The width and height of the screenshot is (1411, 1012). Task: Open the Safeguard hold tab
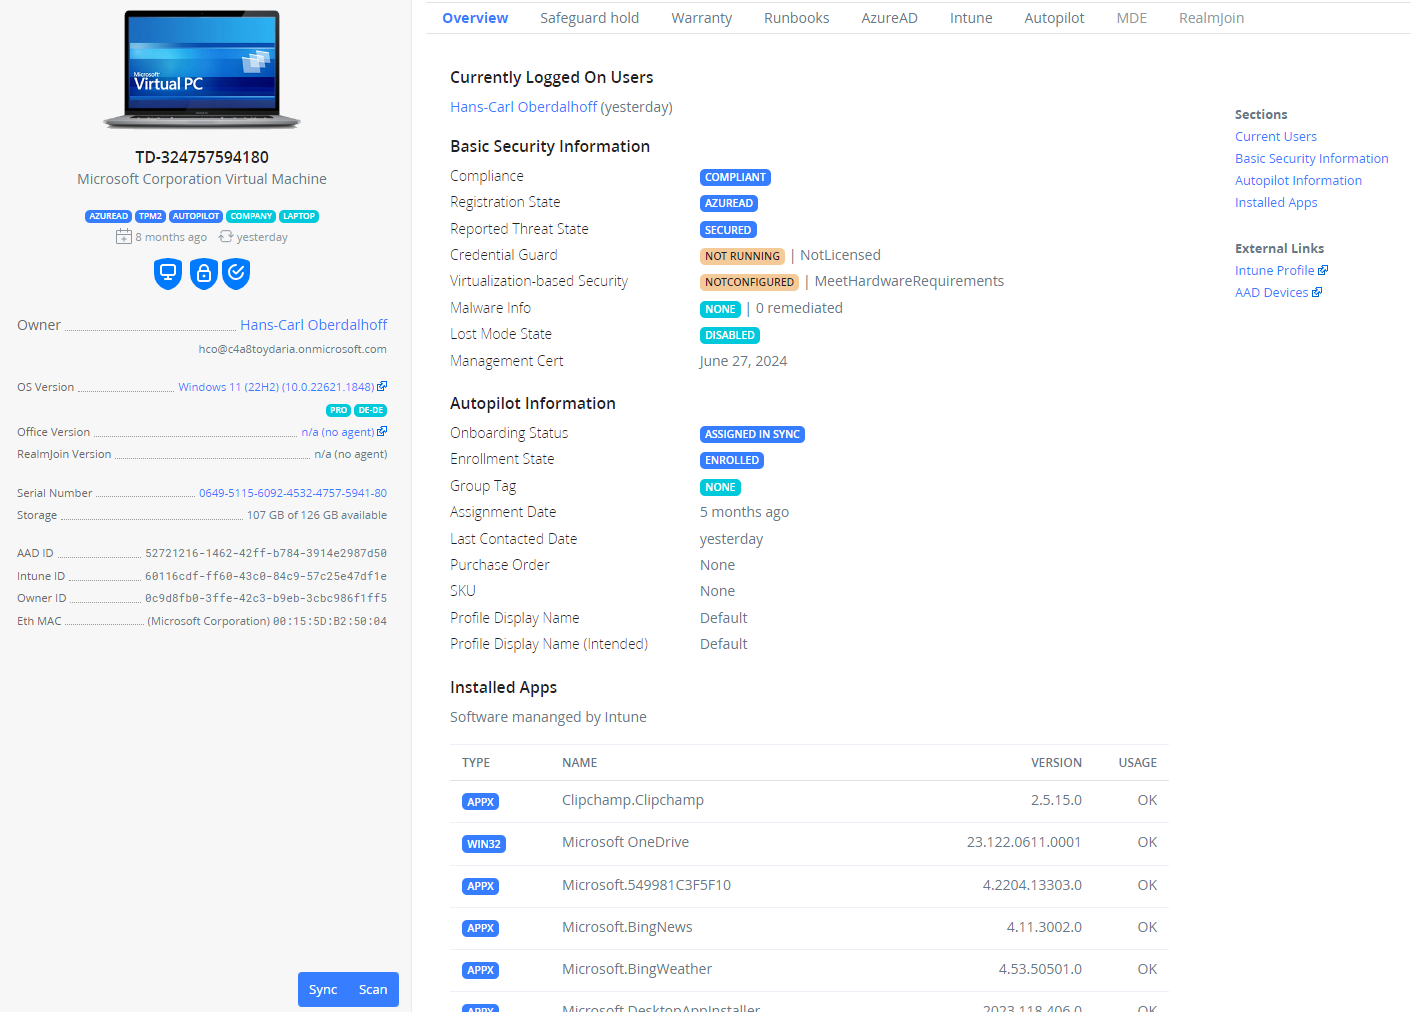coord(589,18)
